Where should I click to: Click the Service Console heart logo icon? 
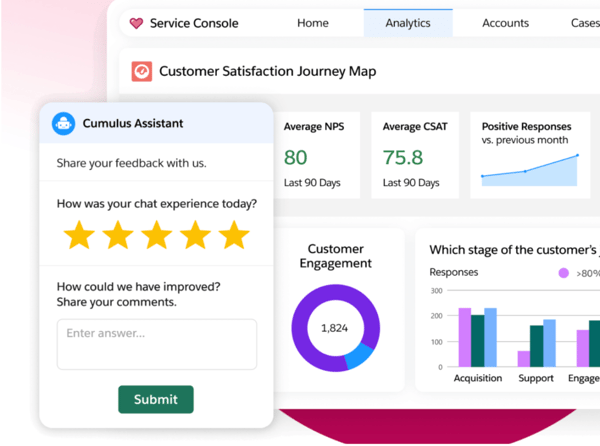136,24
